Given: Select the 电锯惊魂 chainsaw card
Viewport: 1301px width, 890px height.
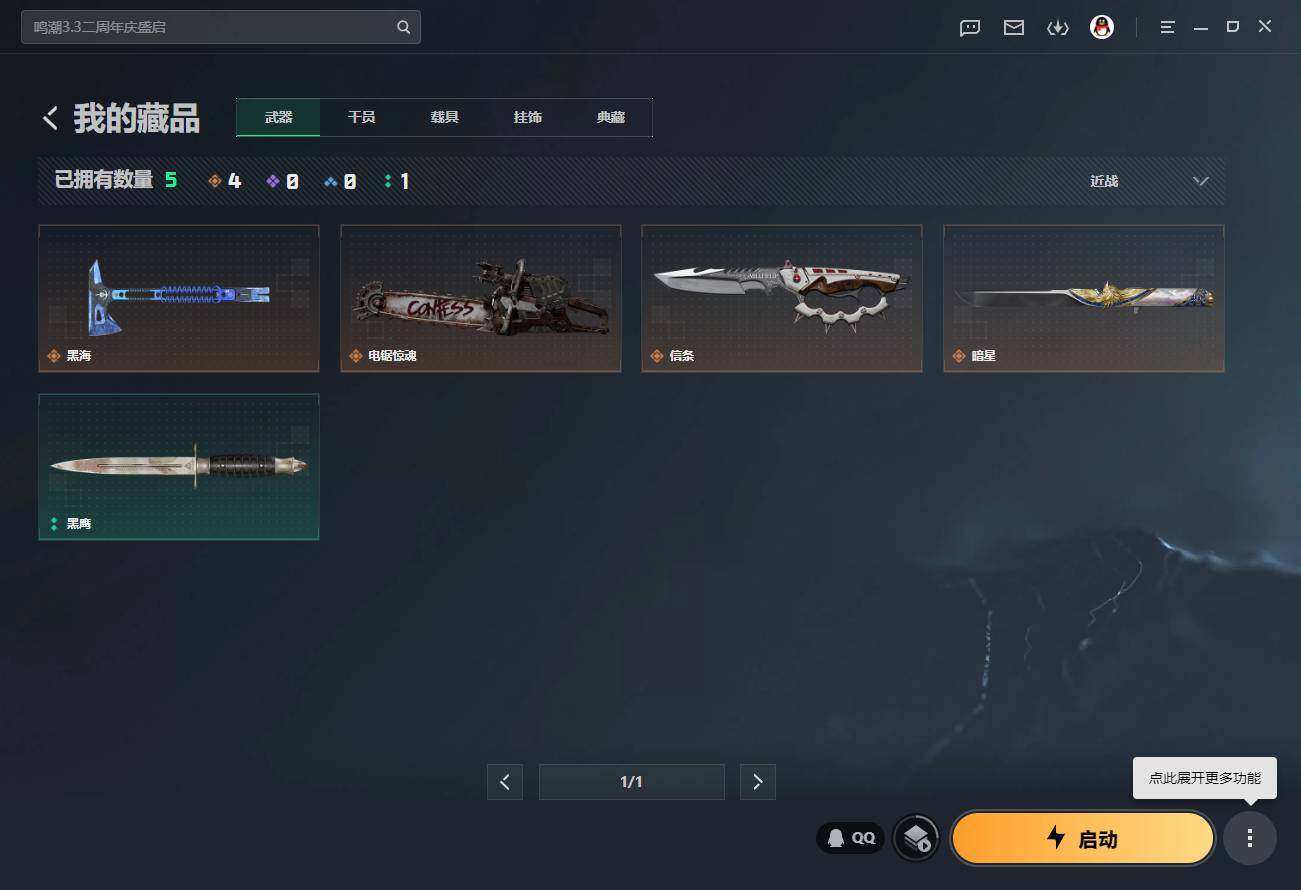Looking at the screenshot, I should click(x=481, y=298).
